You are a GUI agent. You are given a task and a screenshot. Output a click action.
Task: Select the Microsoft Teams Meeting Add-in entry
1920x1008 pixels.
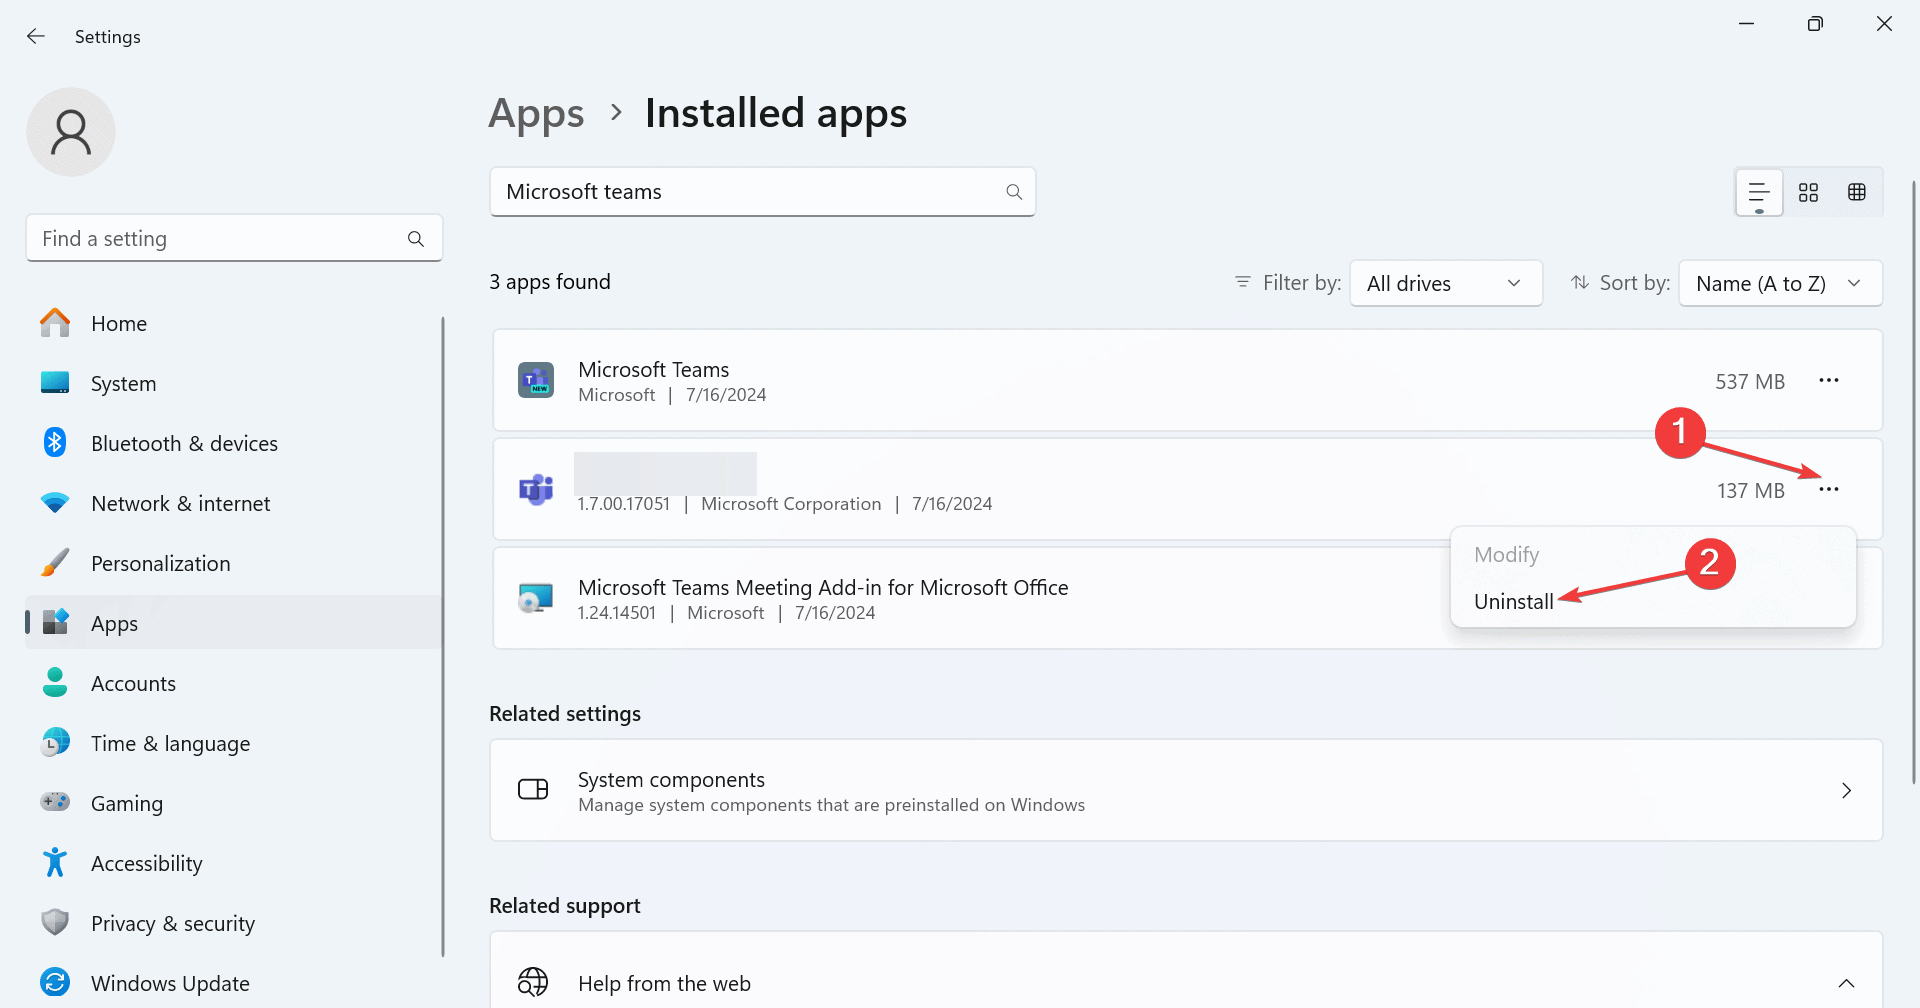click(1187, 598)
